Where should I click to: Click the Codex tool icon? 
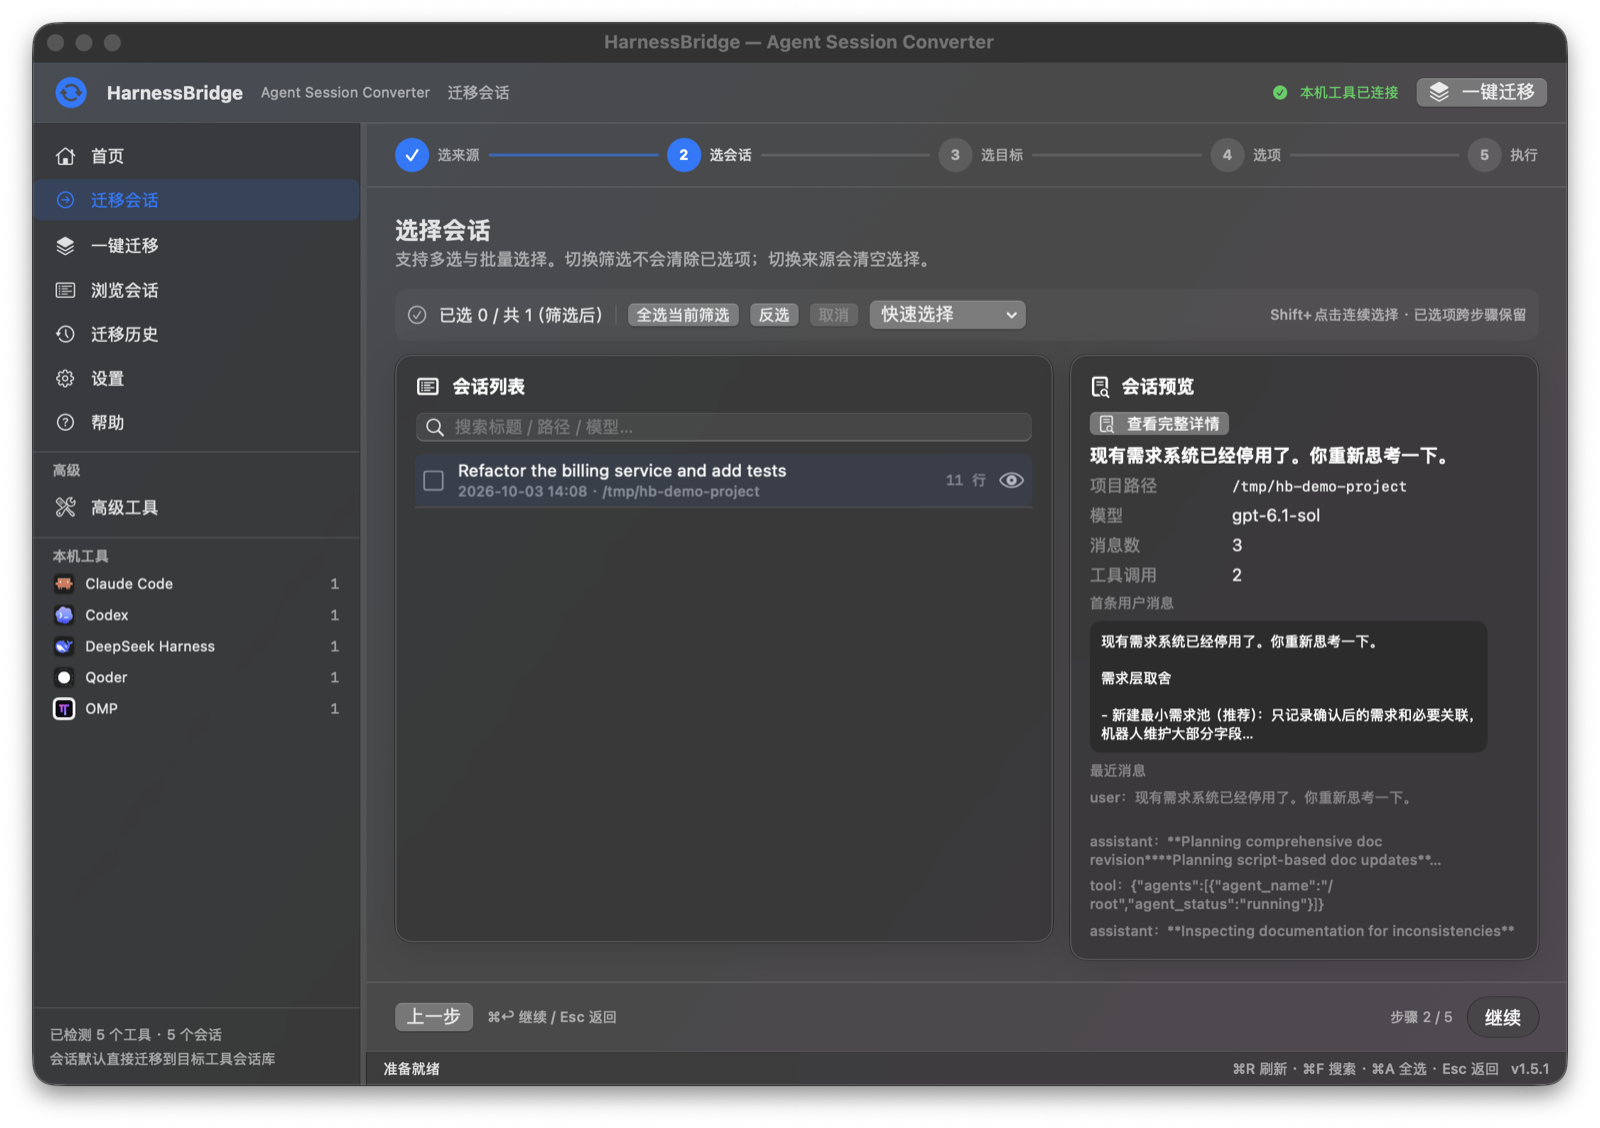[x=64, y=615]
